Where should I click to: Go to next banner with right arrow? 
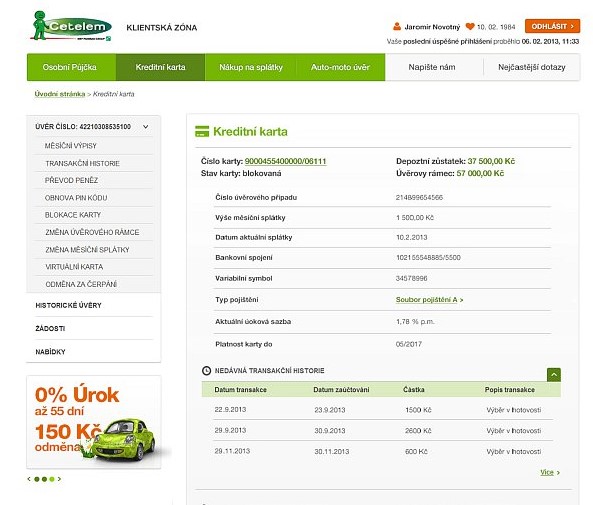[x=59, y=479]
